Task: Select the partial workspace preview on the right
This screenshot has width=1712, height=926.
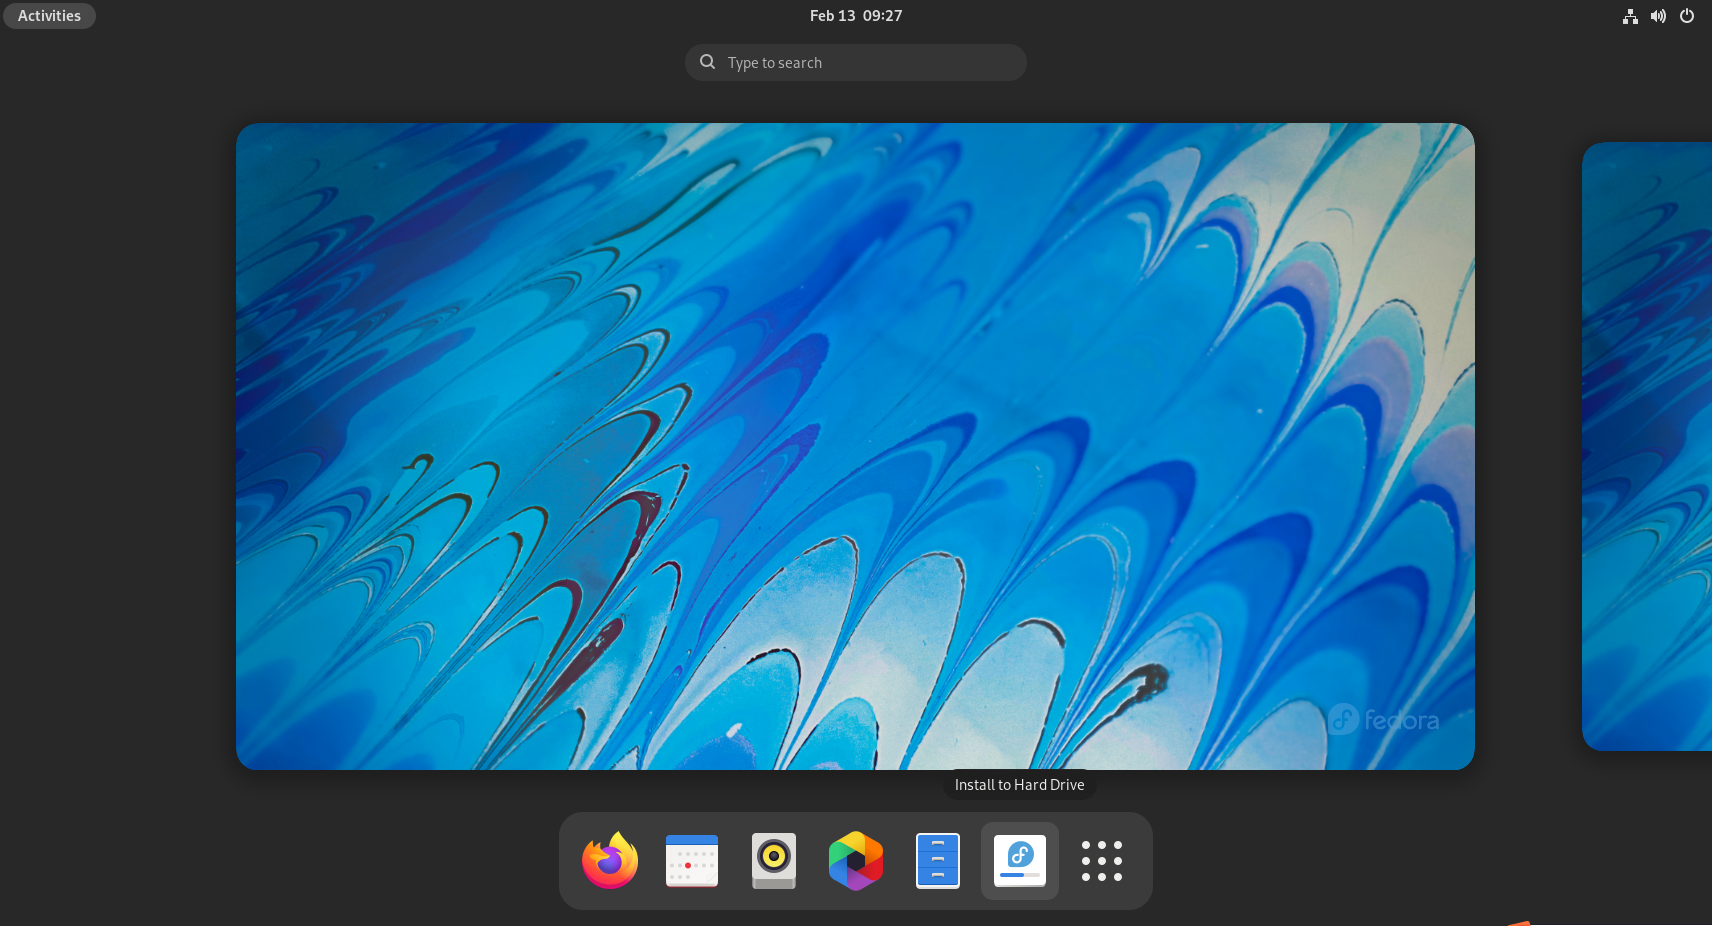Action: pyautogui.click(x=1648, y=446)
